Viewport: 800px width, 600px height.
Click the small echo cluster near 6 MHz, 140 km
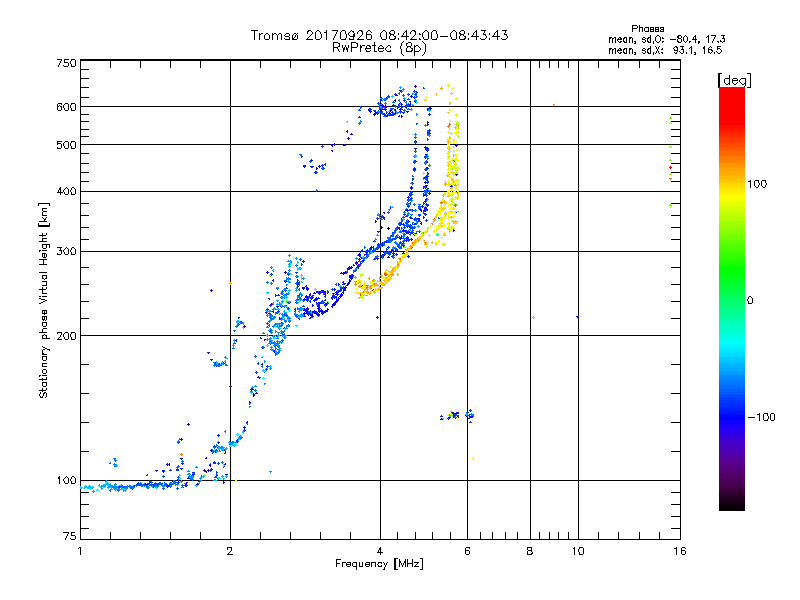[x=457, y=415]
